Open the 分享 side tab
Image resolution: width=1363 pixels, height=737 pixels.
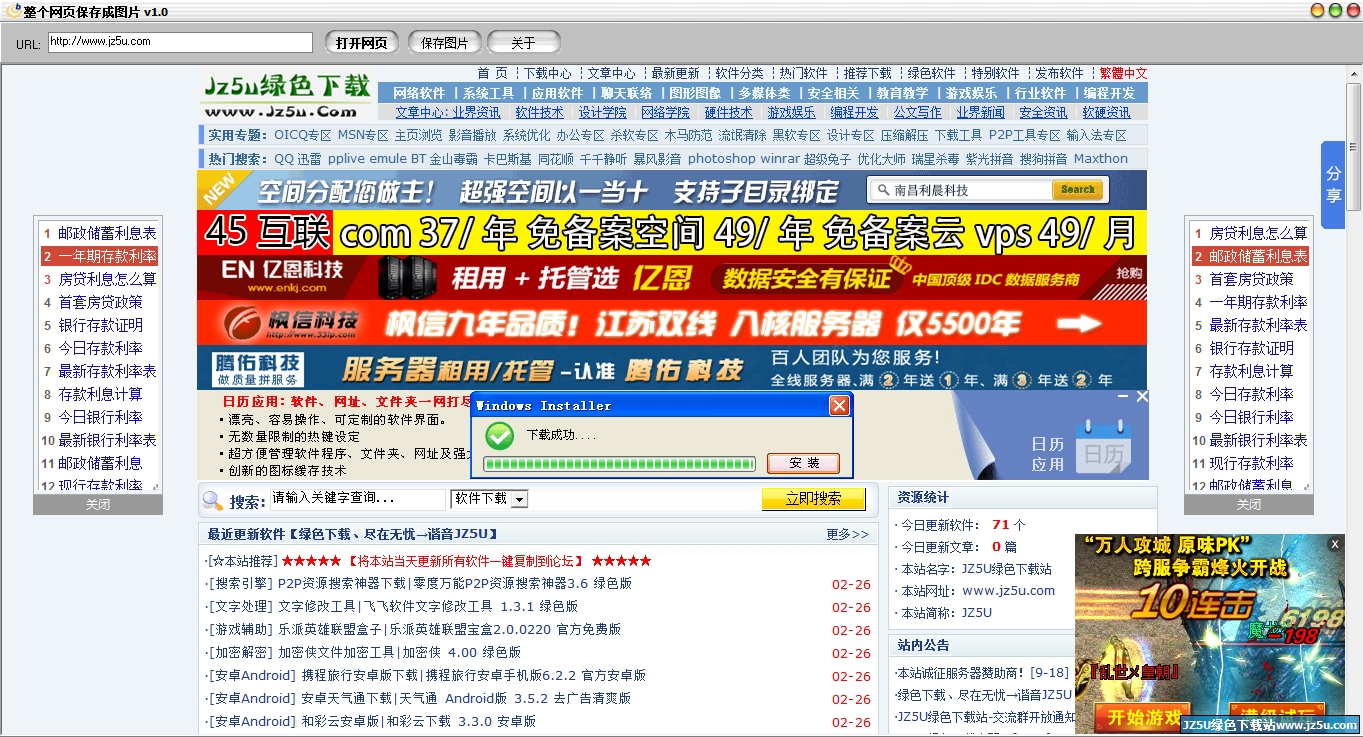click(x=1333, y=185)
